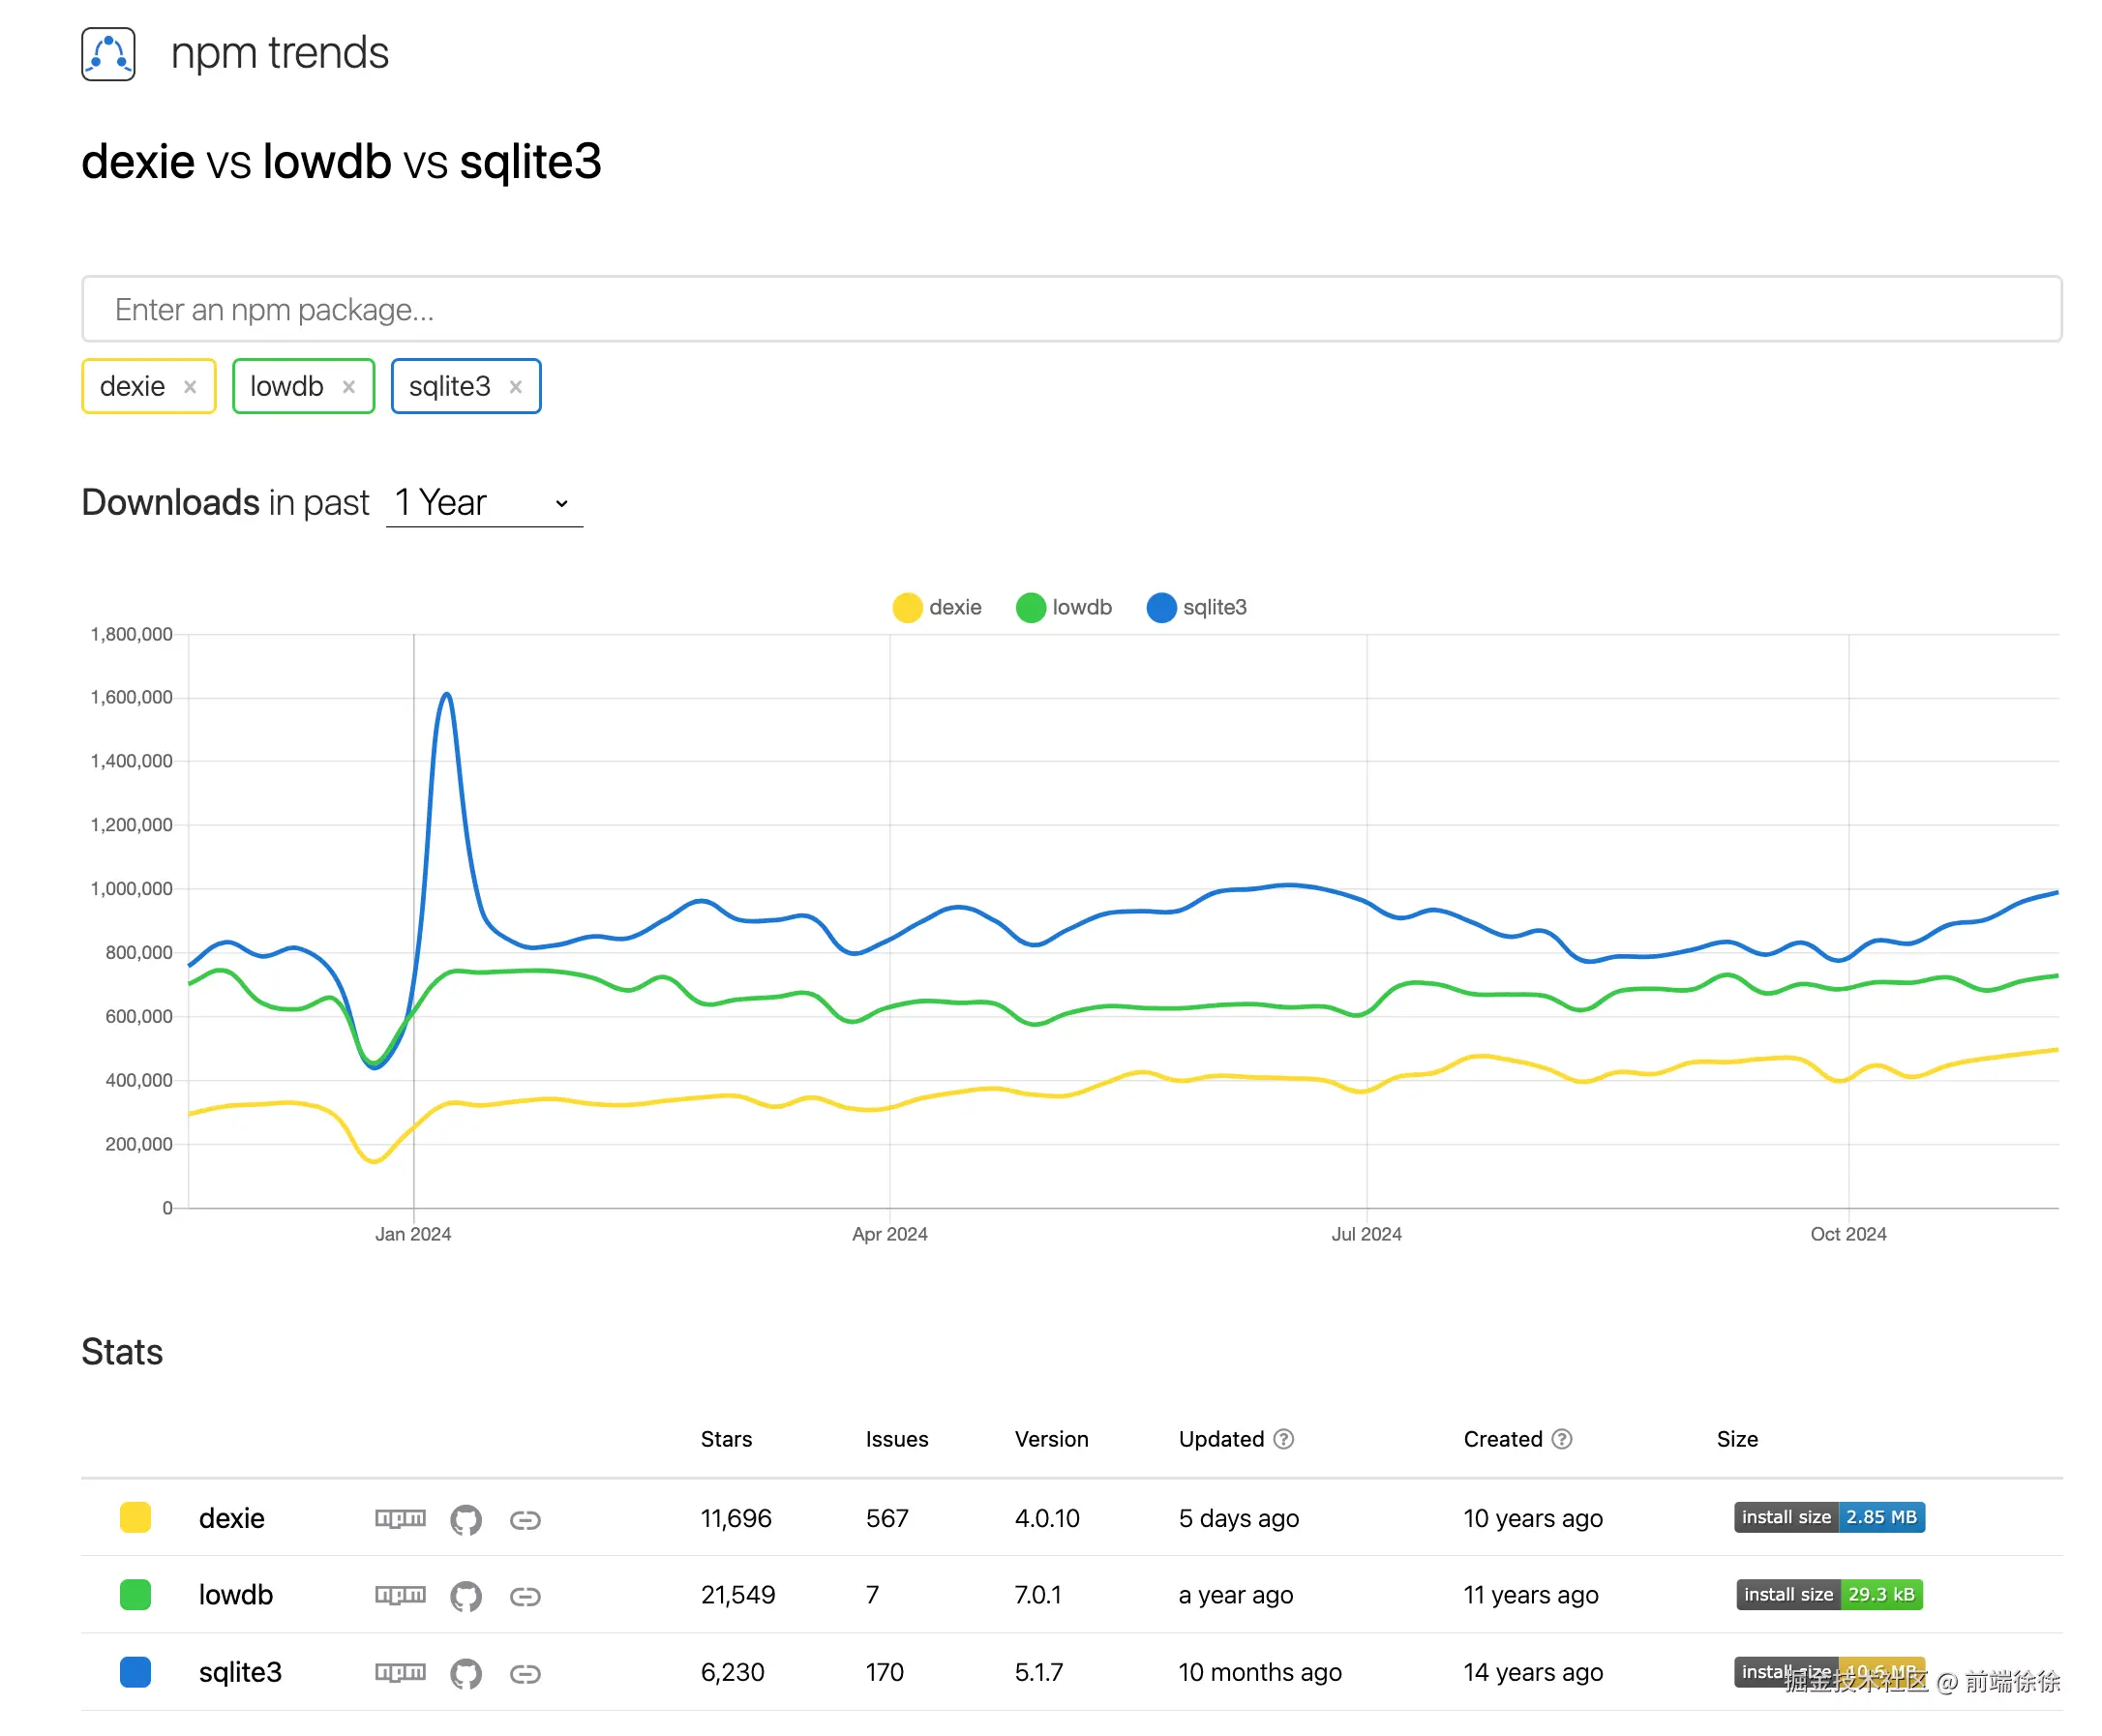The image size is (2102, 1736).
Task: Open lowdb's GitHub repository icon
Action: pyautogui.click(x=466, y=1596)
